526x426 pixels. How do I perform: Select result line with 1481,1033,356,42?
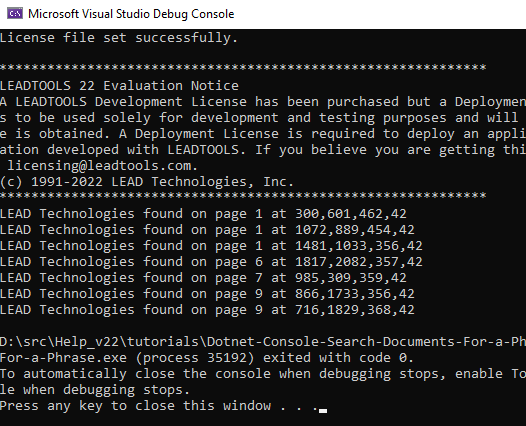(211, 246)
